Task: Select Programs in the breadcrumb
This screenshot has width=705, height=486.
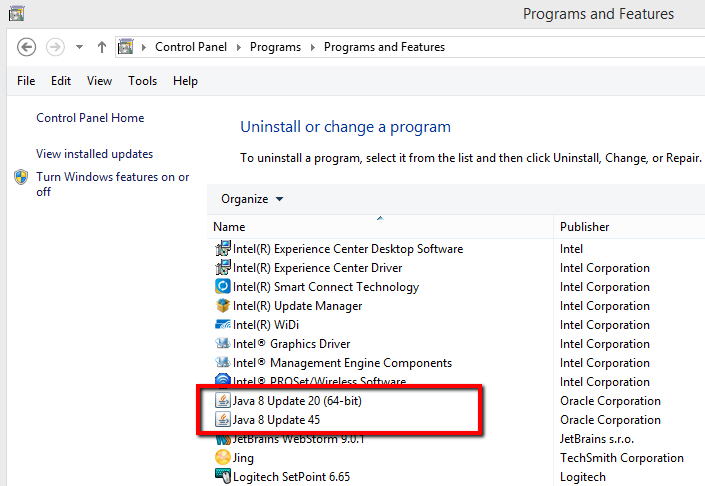Action: tap(275, 47)
